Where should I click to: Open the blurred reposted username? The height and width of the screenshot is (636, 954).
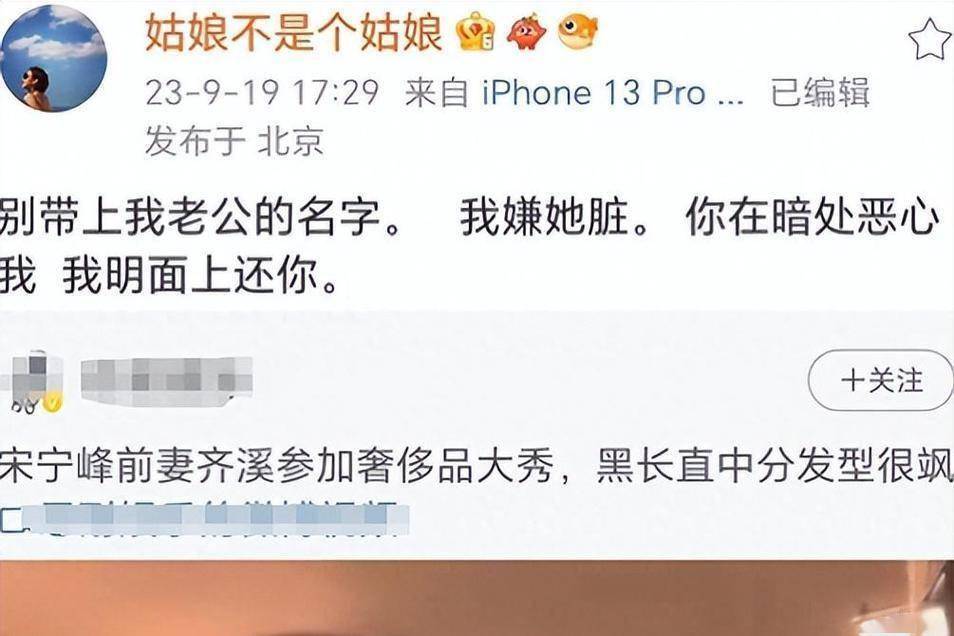pyautogui.click(x=167, y=382)
